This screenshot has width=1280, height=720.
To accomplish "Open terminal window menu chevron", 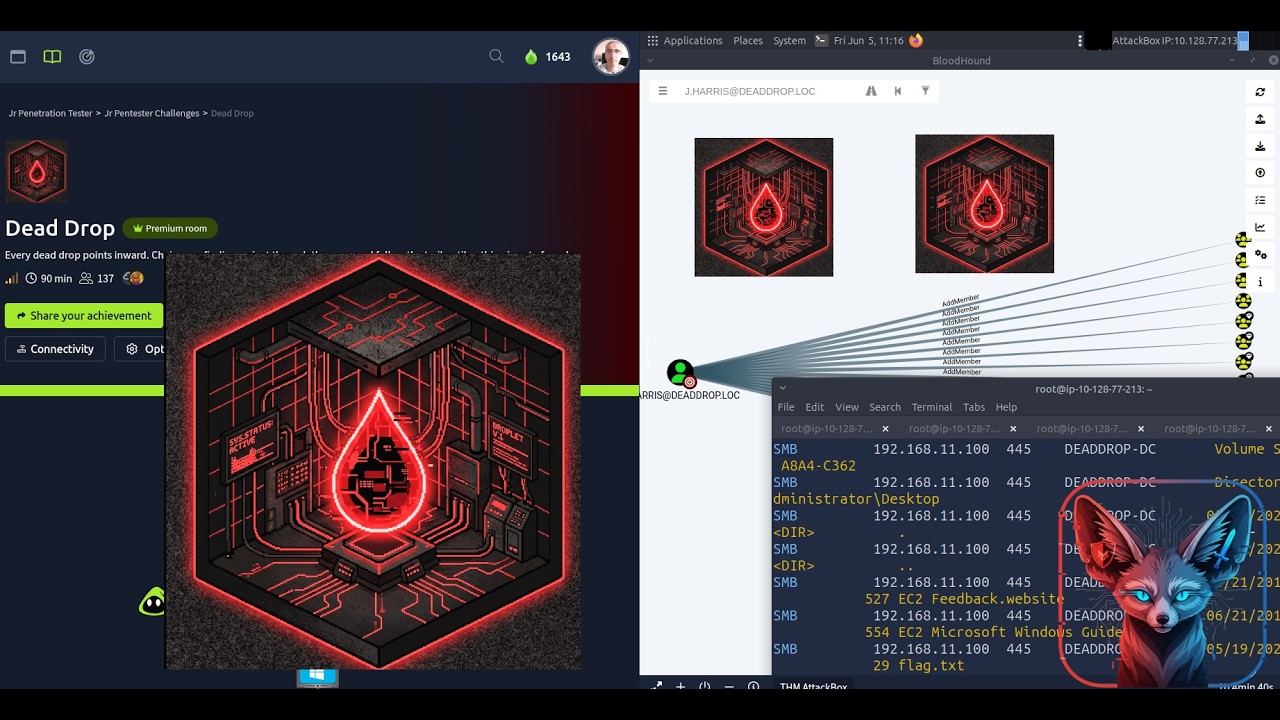I will pyautogui.click(x=783, y=389).
